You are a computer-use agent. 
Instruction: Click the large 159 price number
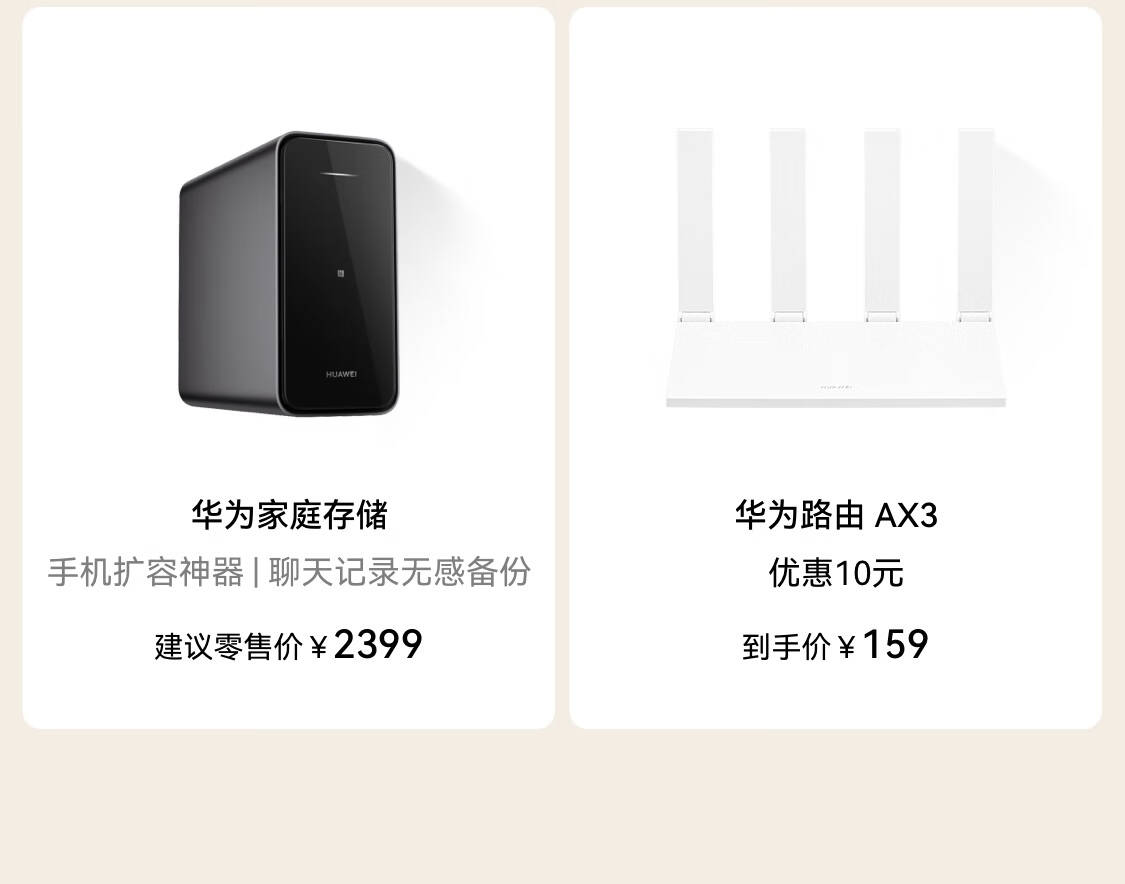895,644
